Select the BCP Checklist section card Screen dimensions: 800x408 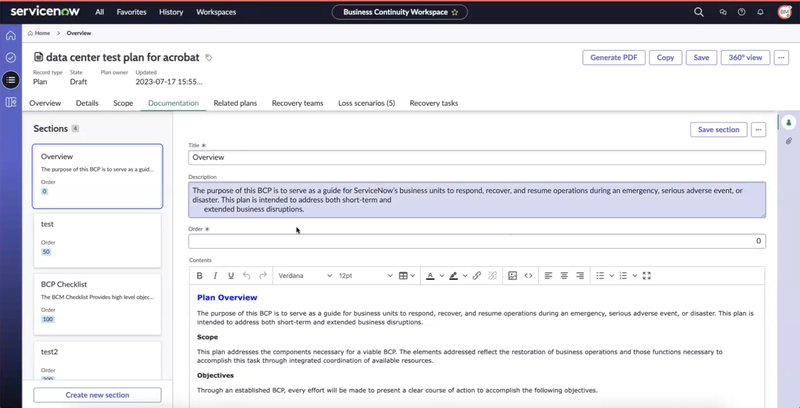[97, 304]
